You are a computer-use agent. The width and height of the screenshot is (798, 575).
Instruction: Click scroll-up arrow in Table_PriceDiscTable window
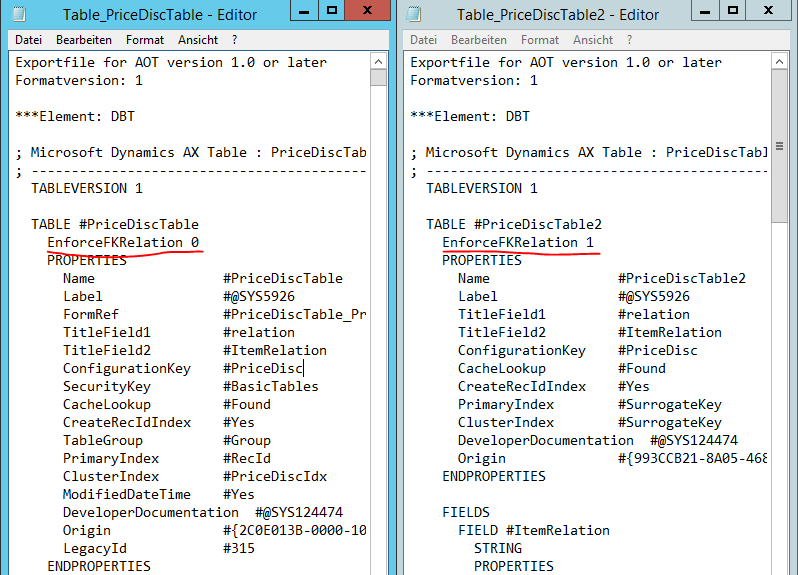tap(378, 59)
